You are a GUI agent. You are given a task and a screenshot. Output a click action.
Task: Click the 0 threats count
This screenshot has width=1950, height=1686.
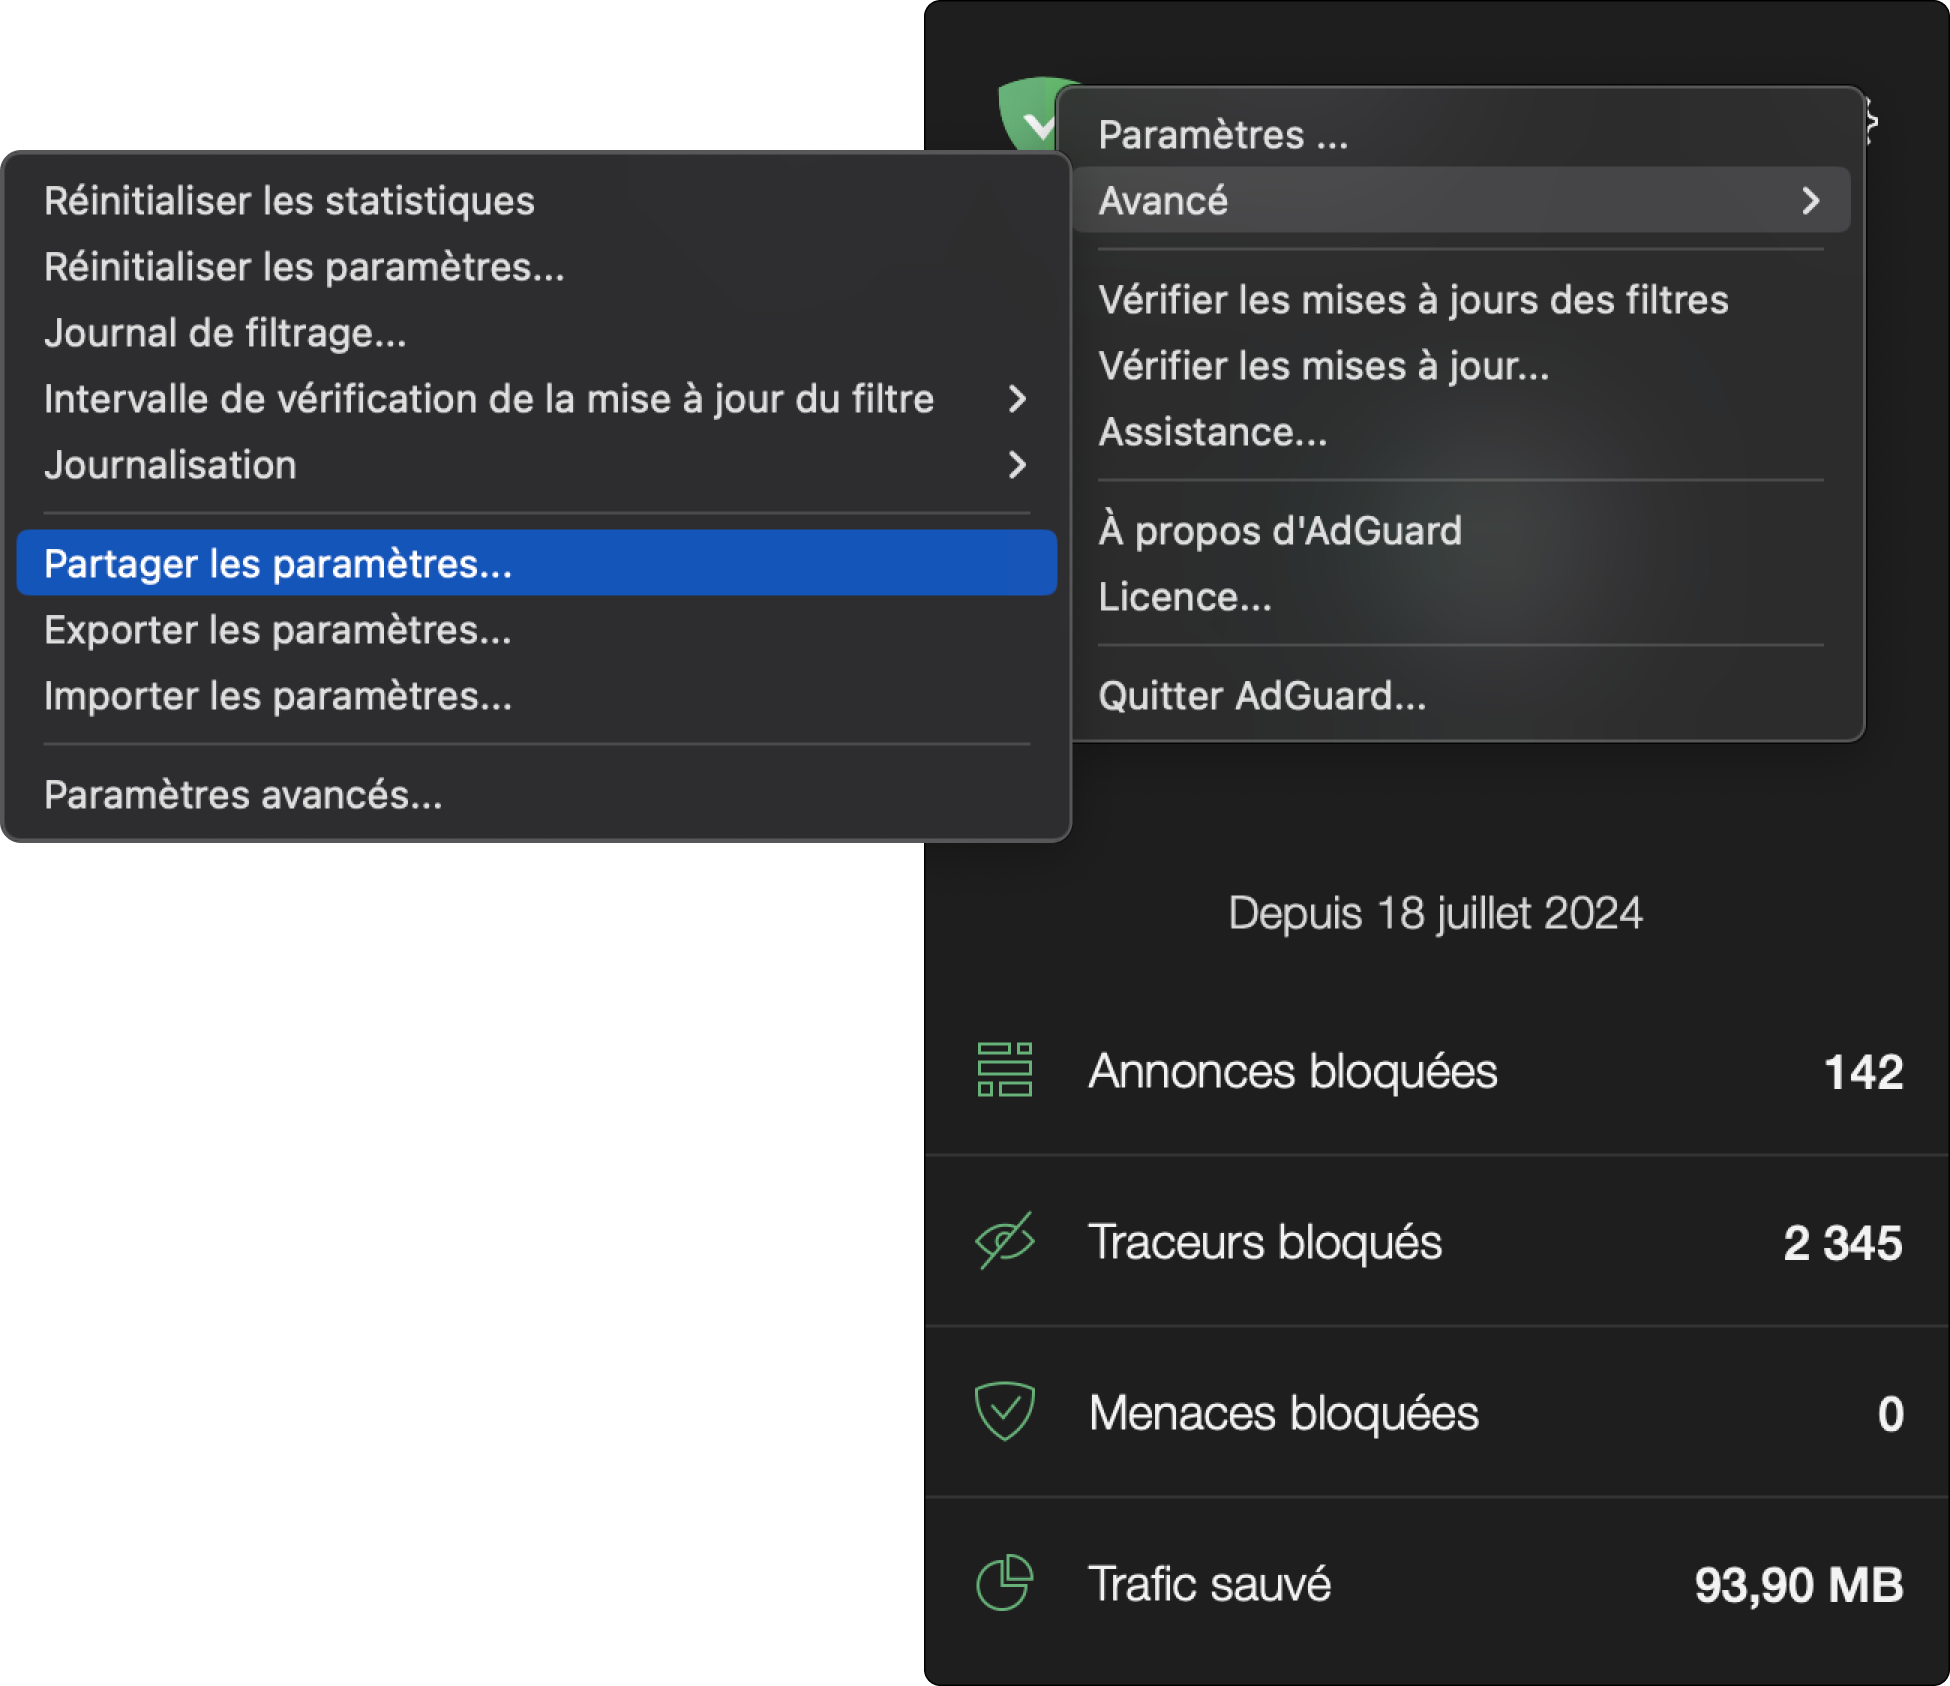[x=1890, y=1414]
